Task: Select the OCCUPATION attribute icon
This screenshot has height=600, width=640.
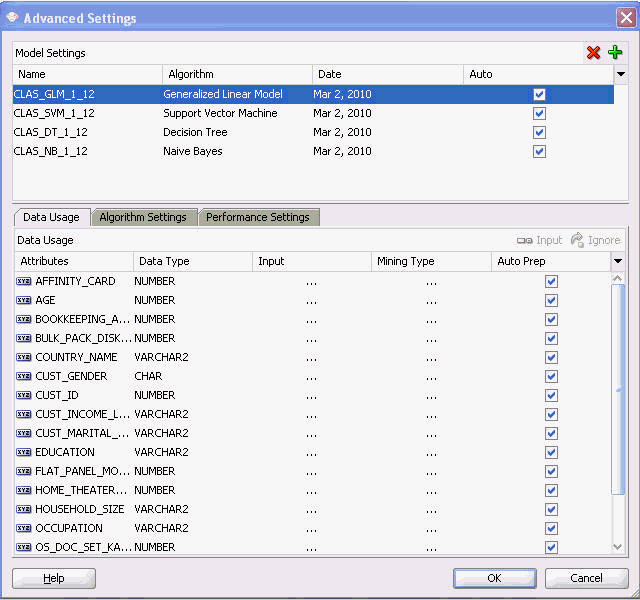Action: 24,528
